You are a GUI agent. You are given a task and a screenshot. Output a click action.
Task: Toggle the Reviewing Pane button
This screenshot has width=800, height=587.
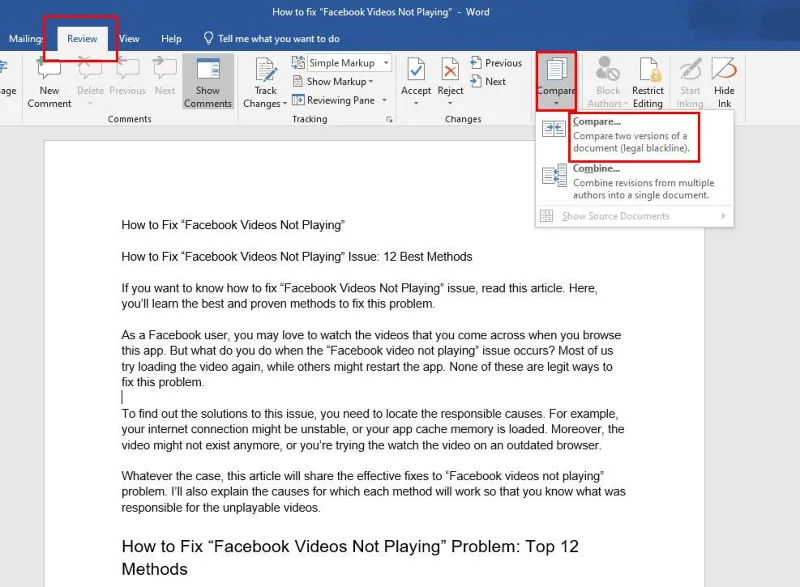[x=334, y=100]
